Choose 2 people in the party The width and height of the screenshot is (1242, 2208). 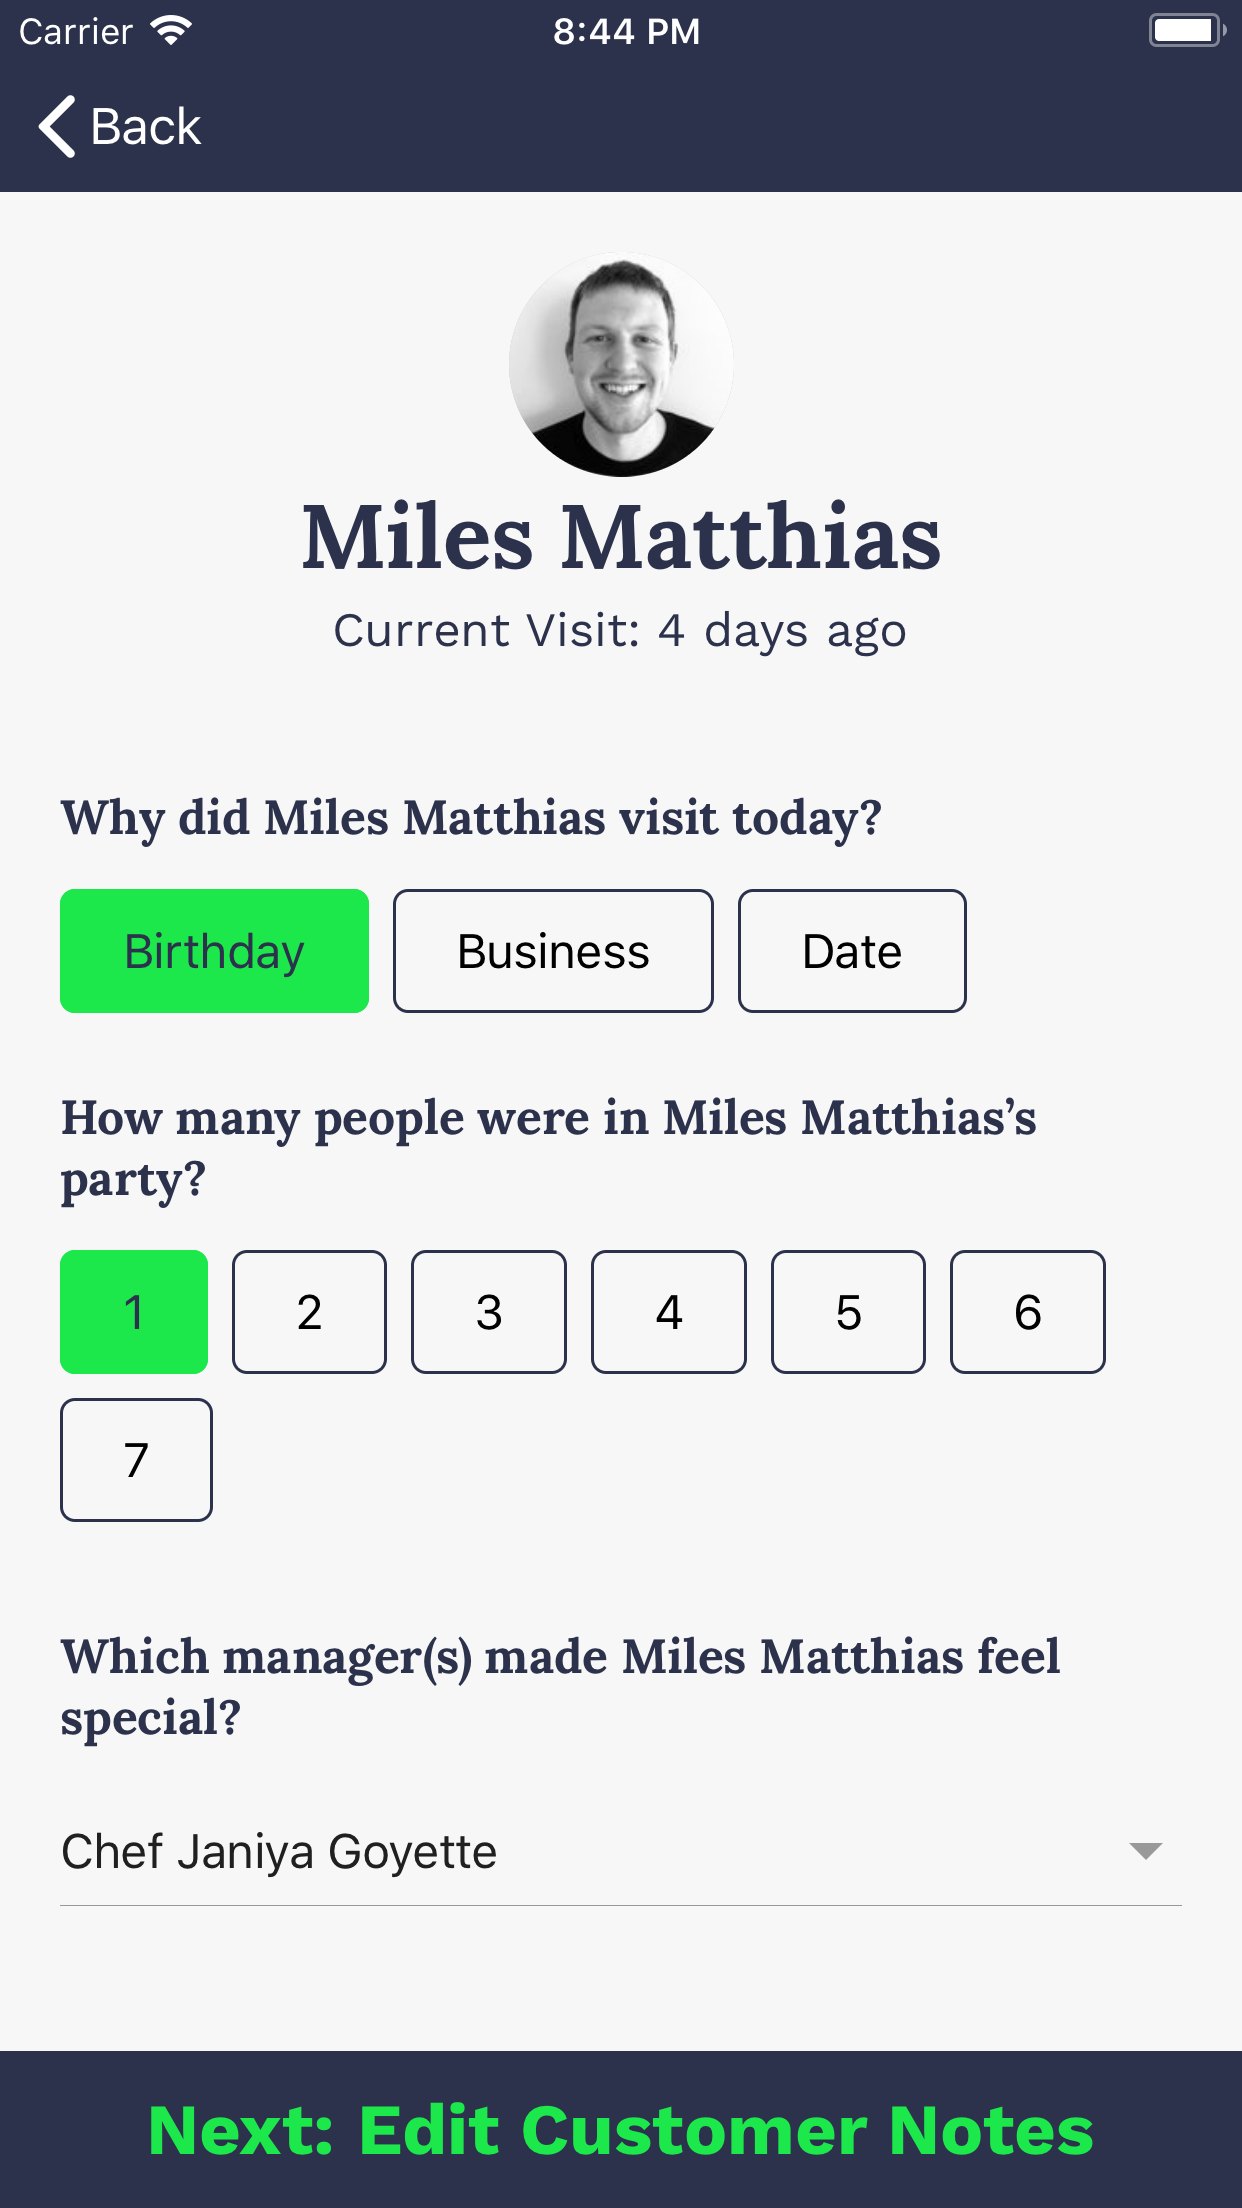(308, 1311)
